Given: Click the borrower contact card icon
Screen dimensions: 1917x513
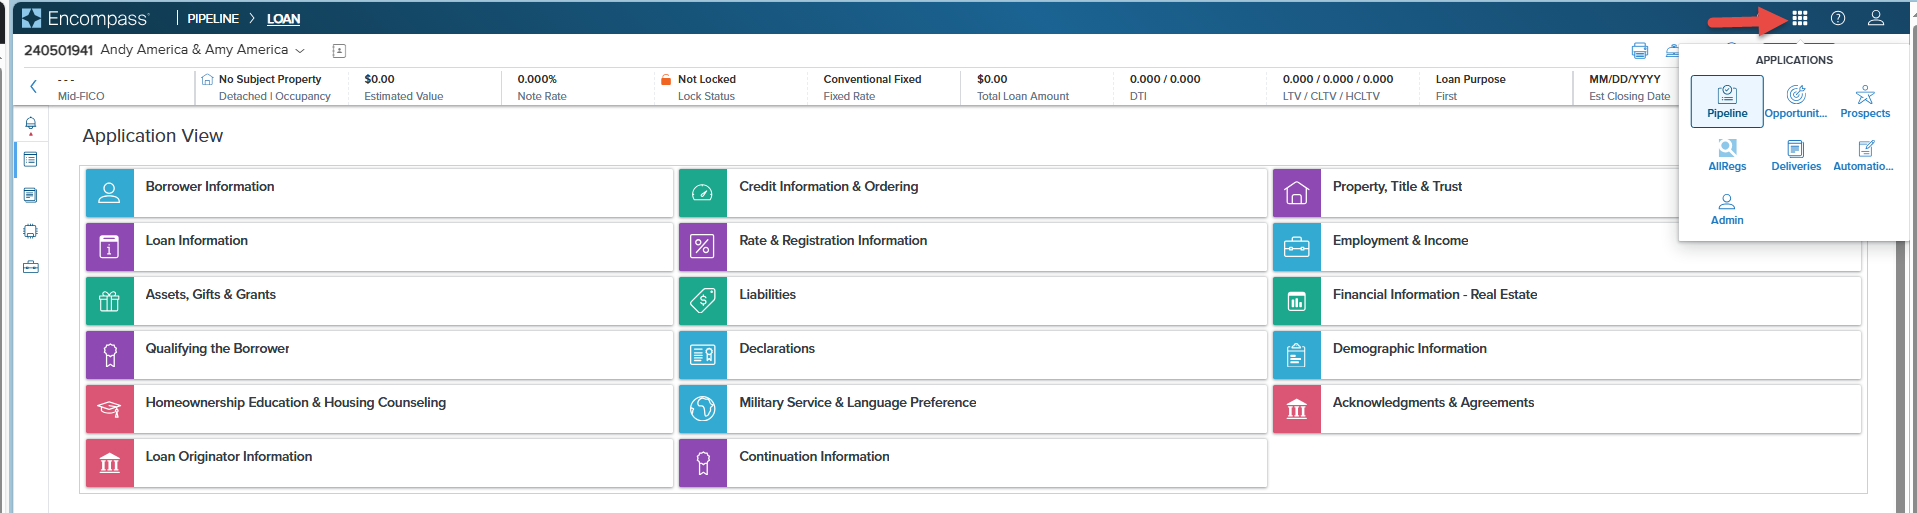Looking at the screenshot, I should 339,50.
